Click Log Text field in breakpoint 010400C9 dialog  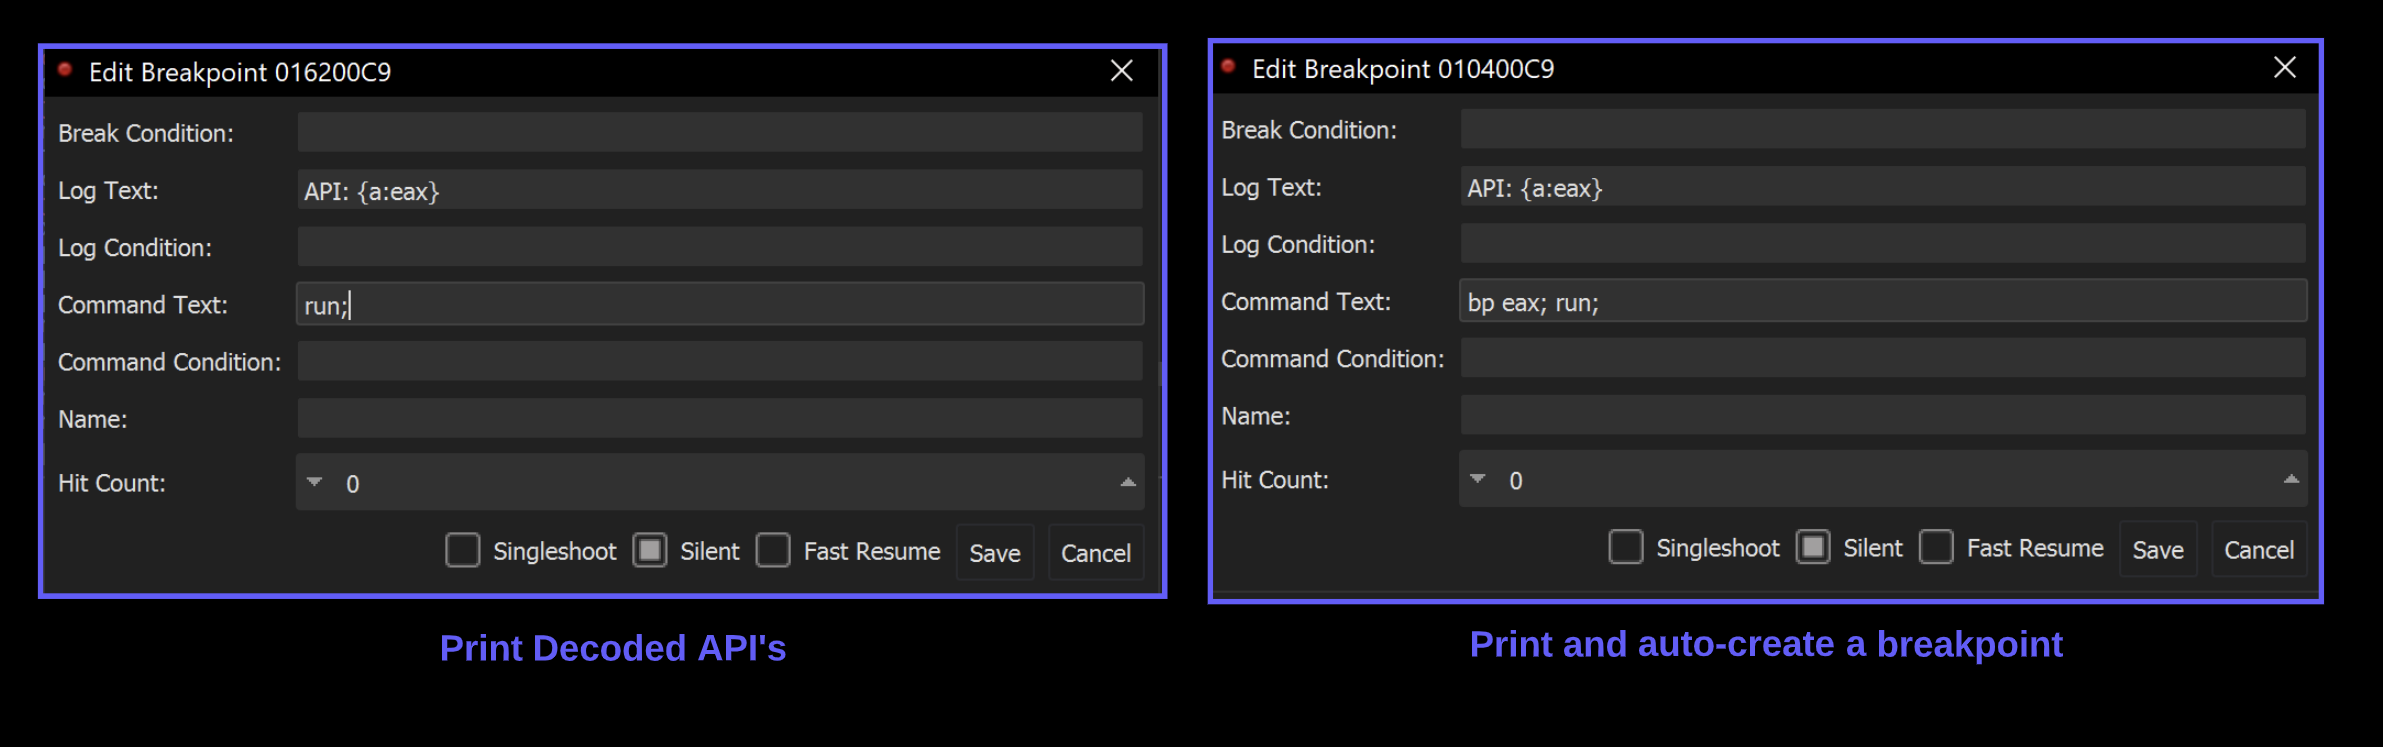pyautogui.click(x=1883, y=187)
